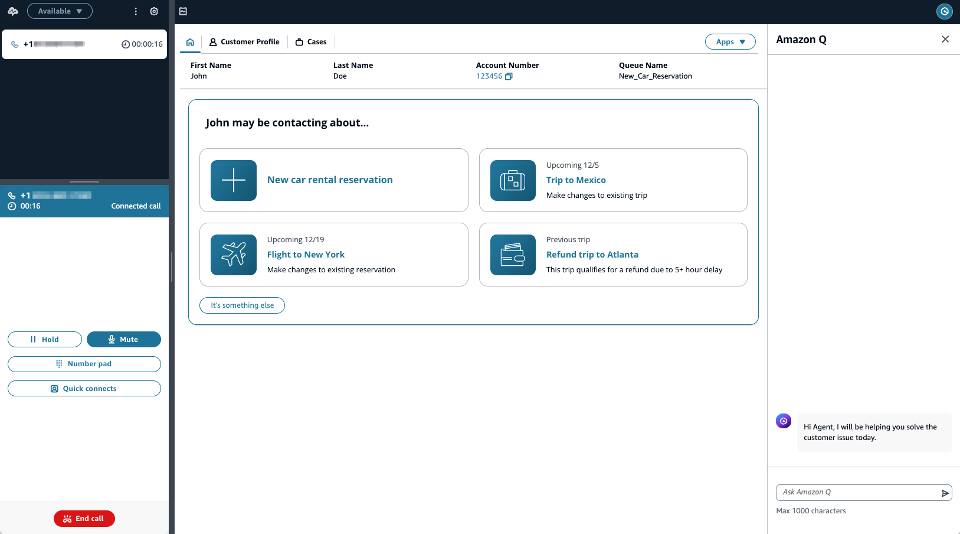Mute the microphone
Screen dimensions: 960x534
click(x=124, y=339)
